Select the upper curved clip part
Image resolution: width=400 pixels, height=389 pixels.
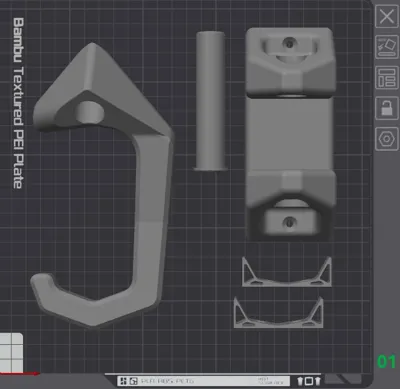point(287,273)
